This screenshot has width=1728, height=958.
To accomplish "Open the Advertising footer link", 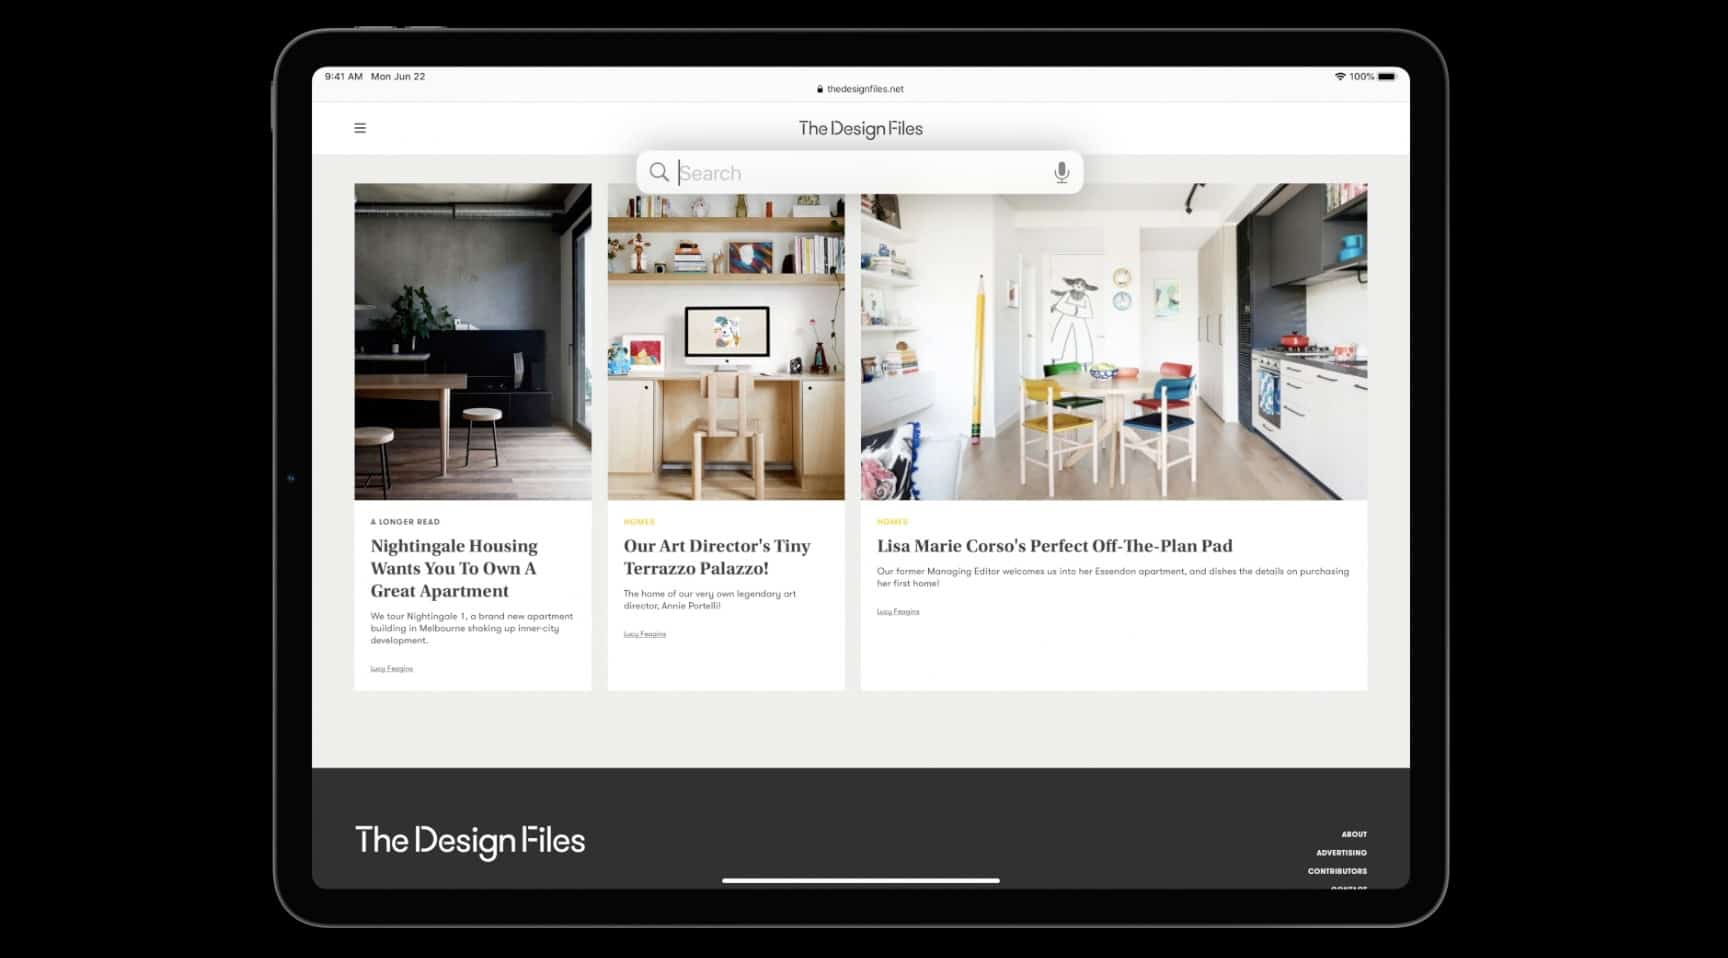I will 1341,853.
